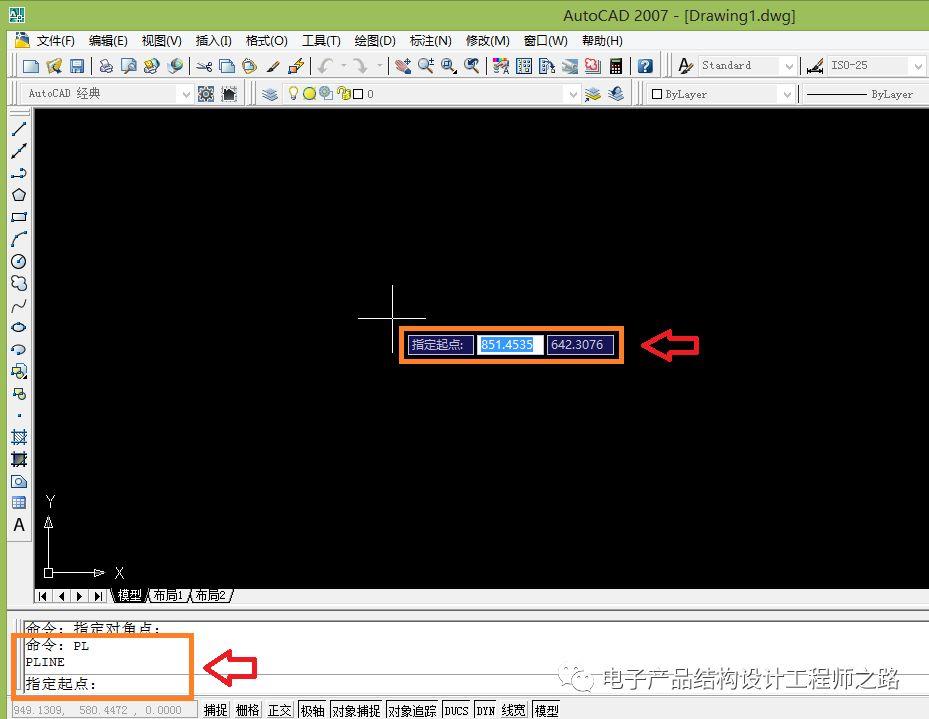
Task: Open the 修改(M) menu
Action: [x=488, y=41]
